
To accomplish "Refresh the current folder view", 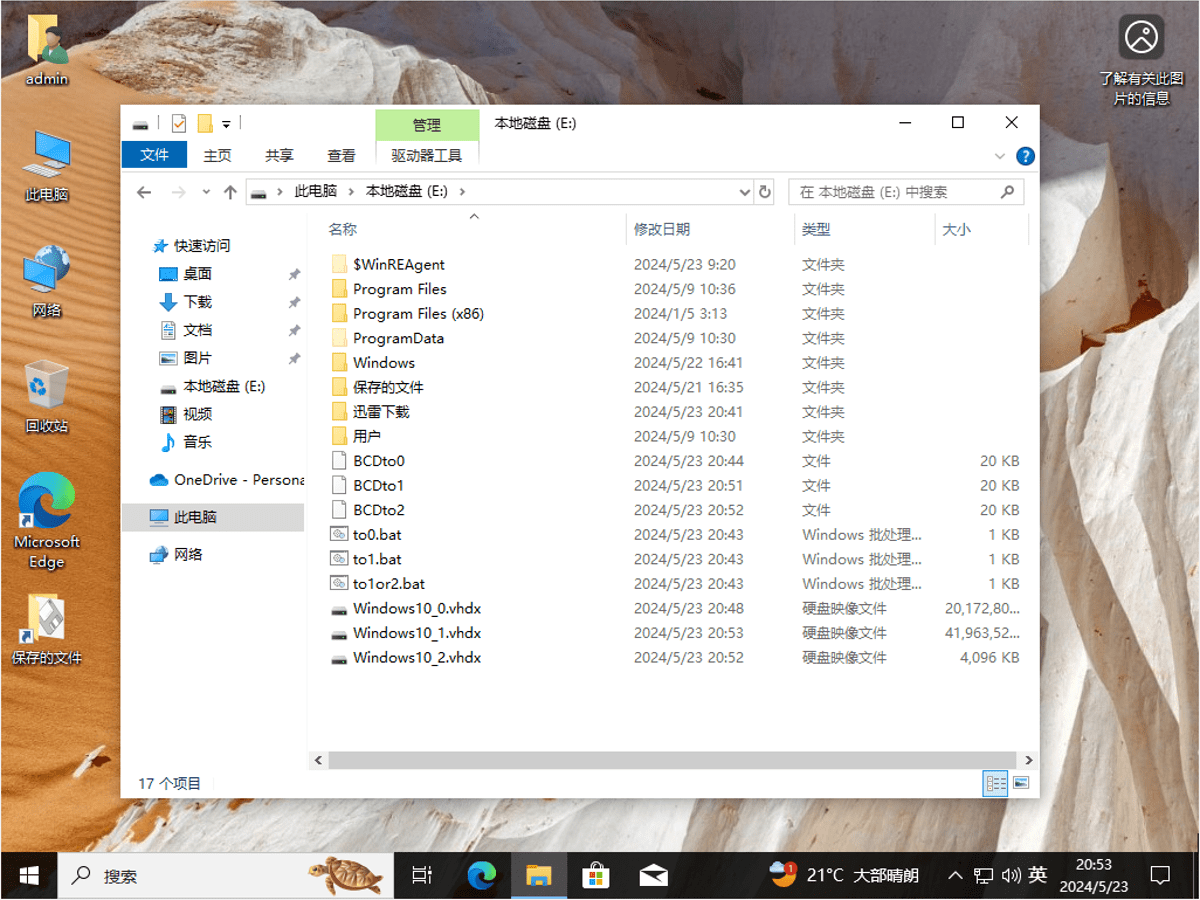I will click(764, 191).
